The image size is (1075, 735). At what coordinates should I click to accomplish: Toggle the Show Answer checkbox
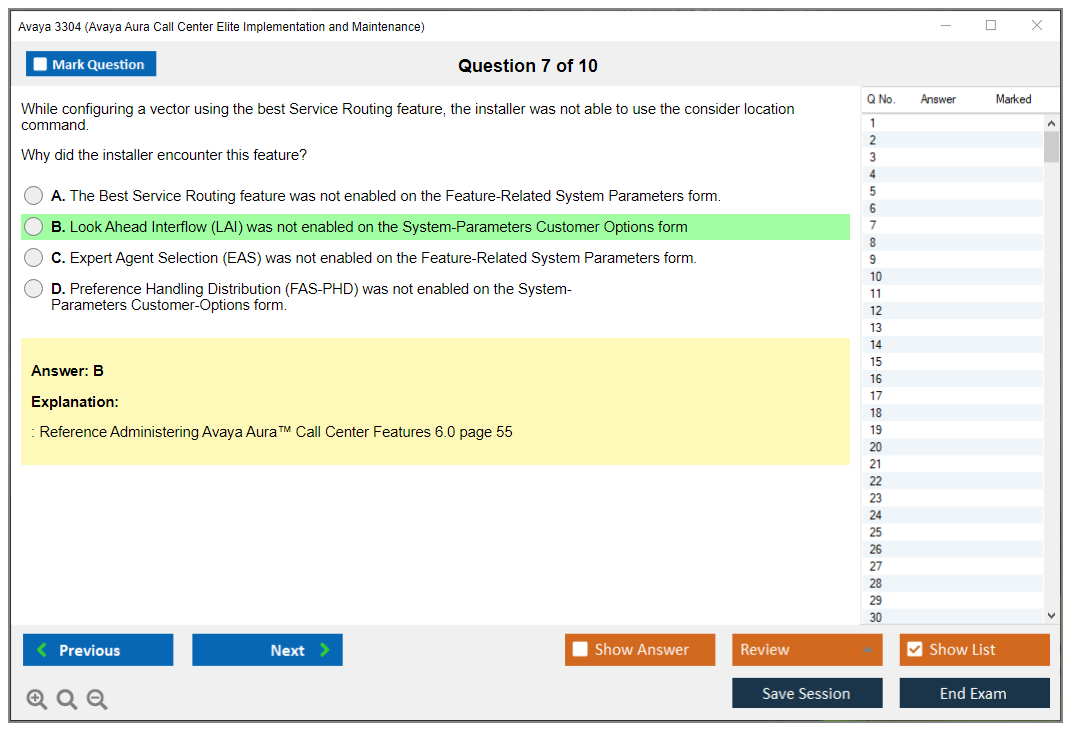581,650
